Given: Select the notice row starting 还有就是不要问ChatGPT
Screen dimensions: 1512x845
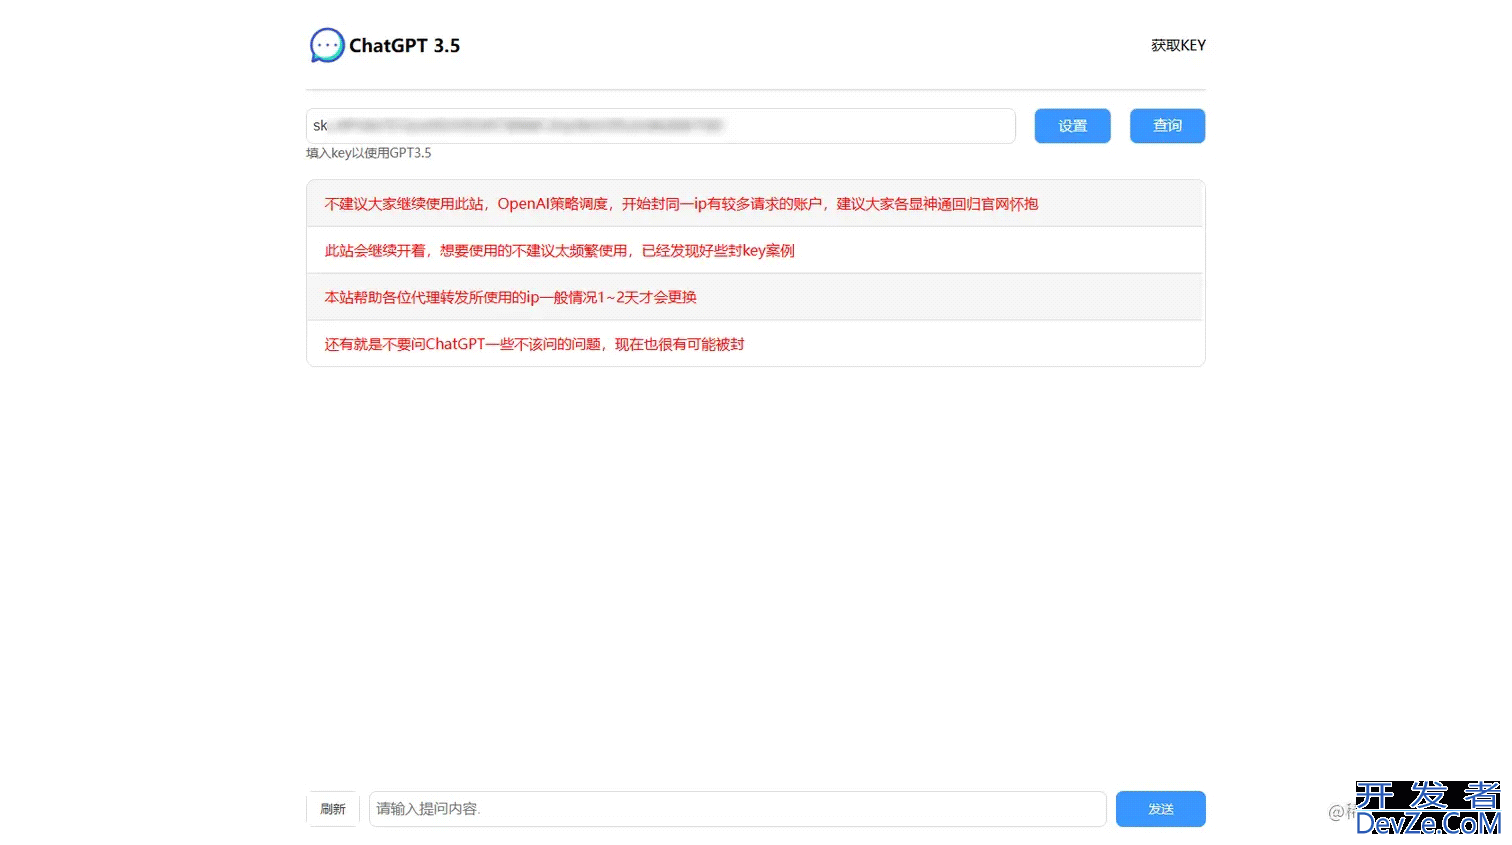Looking at the screenshot, I should coord(756,344).
